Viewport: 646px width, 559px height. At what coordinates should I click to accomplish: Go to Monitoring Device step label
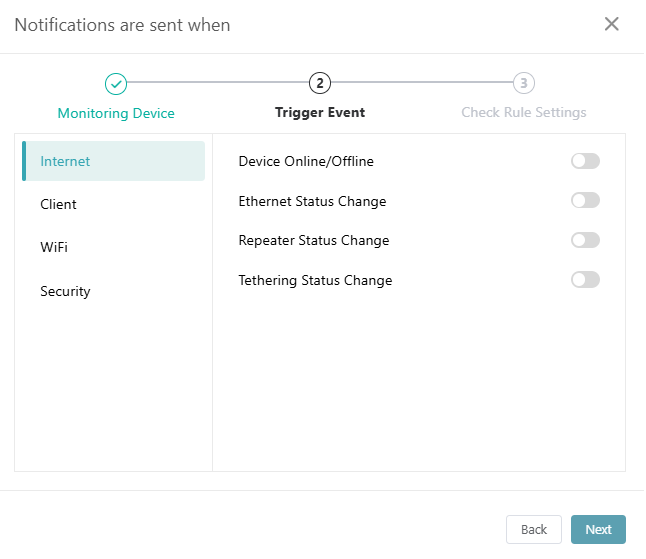[x=116, y=113]
